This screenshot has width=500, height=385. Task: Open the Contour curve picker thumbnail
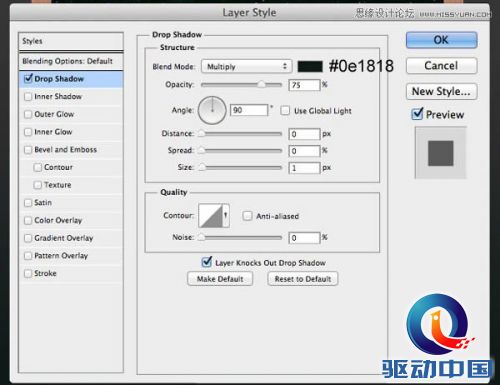[211, 216]
